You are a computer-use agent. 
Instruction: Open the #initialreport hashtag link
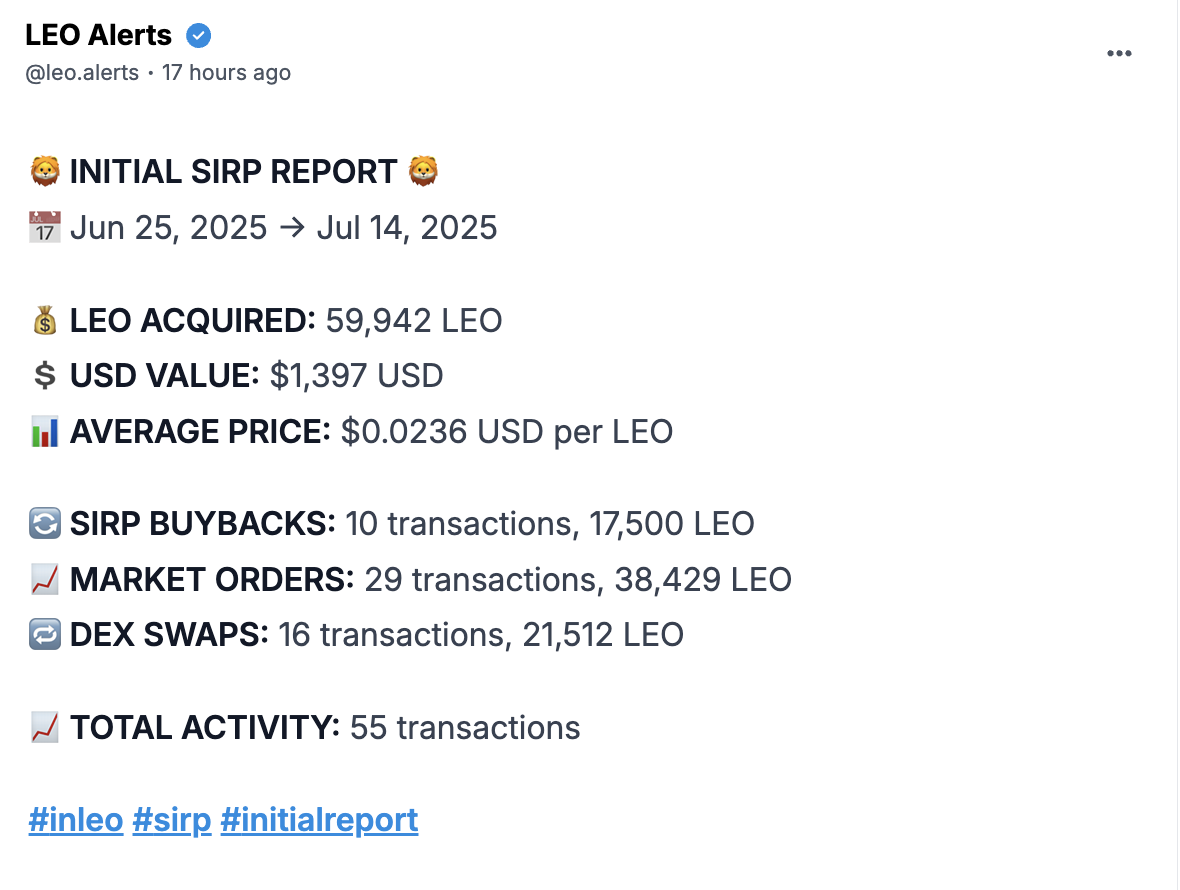pos(319,820)
